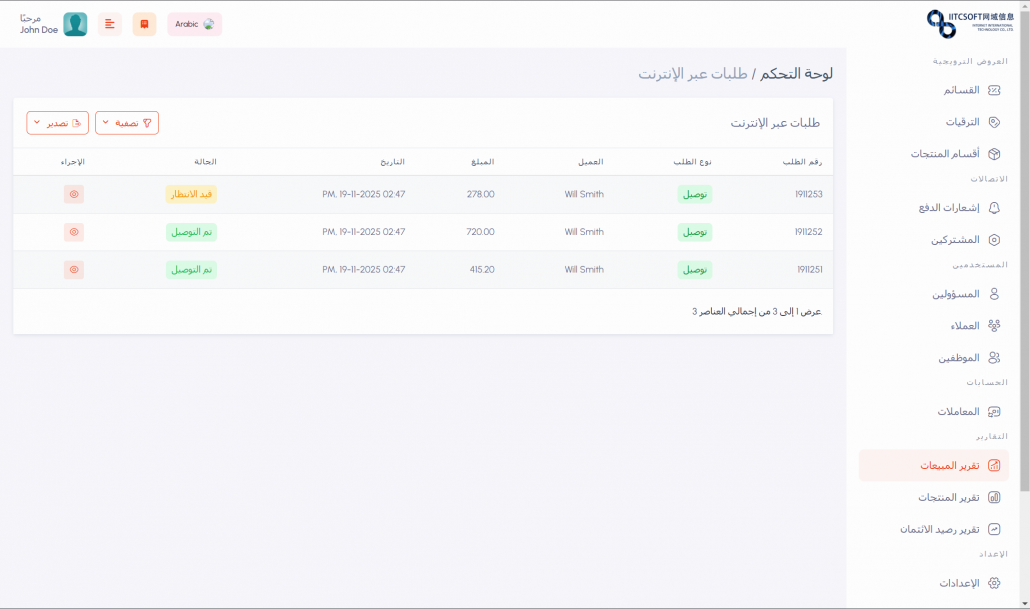The image size is (1030, 609).
Task: Click the IITCSOFT logo
Action: (x=970, y=23)
